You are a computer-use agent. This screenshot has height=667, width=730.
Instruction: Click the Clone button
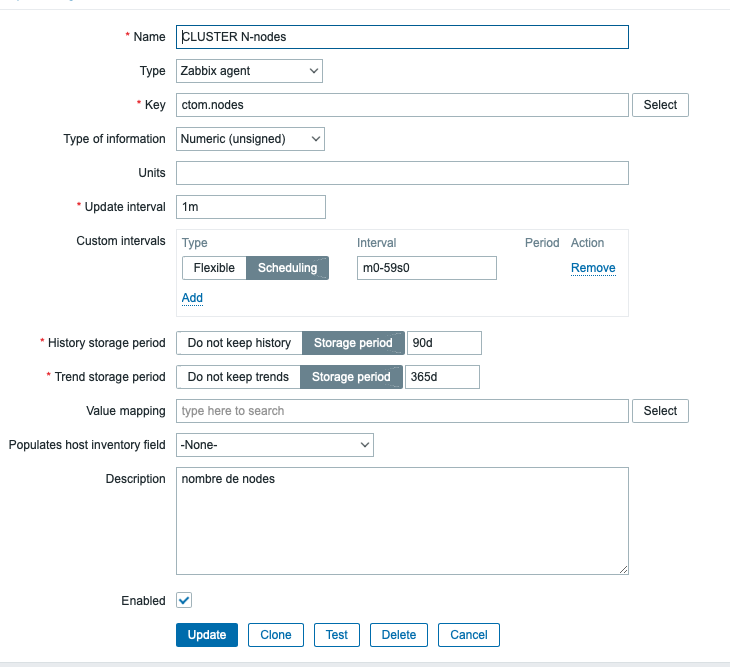pyautogui.click(x=276, y=635)
